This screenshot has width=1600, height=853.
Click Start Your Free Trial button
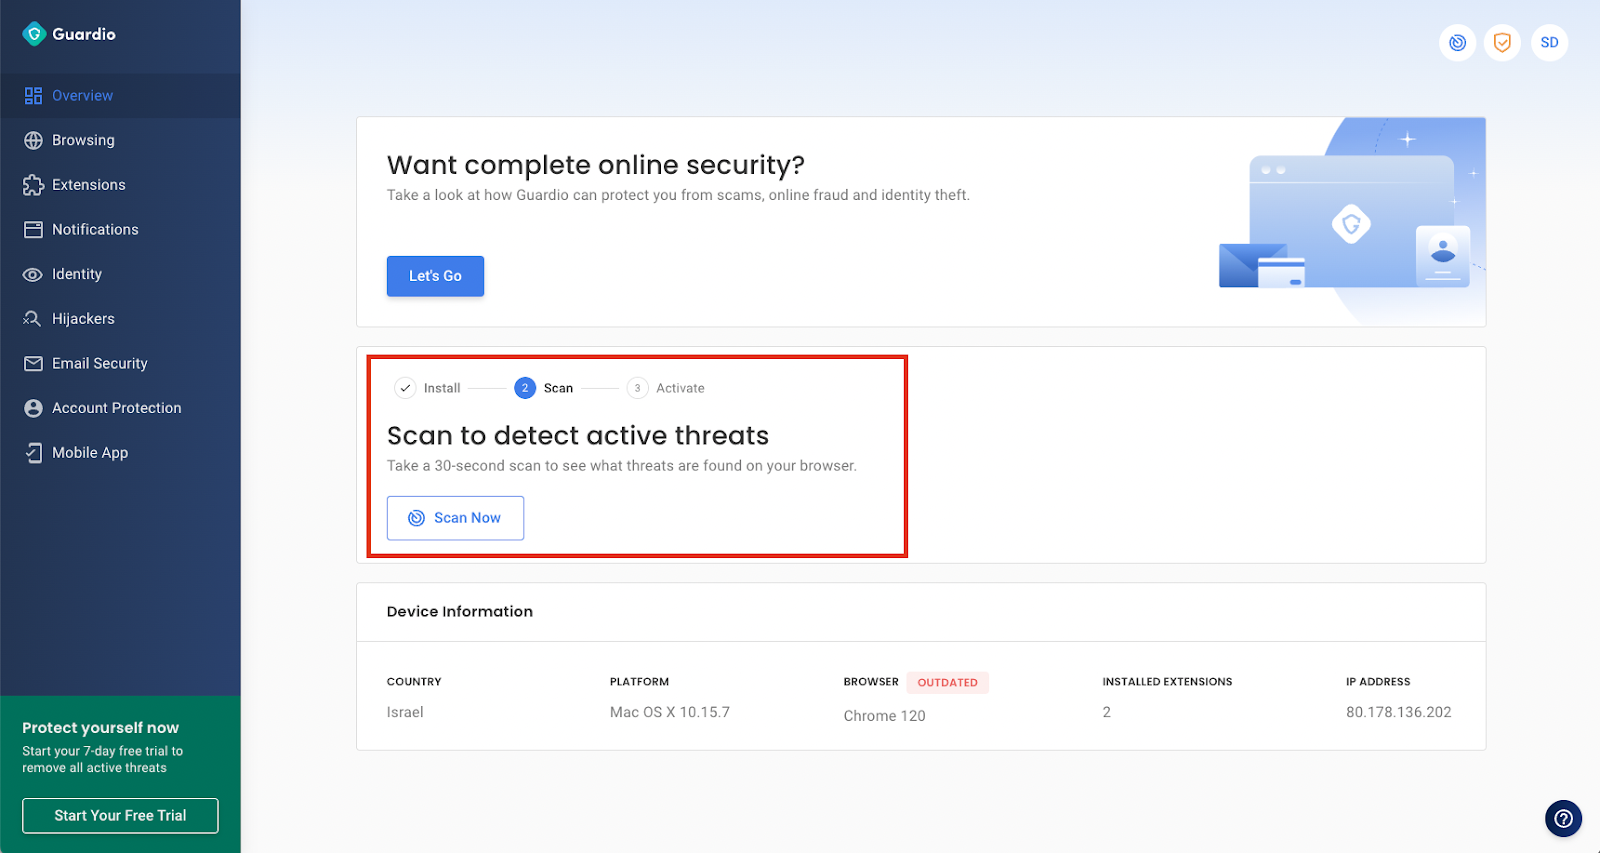pos(120,815)
